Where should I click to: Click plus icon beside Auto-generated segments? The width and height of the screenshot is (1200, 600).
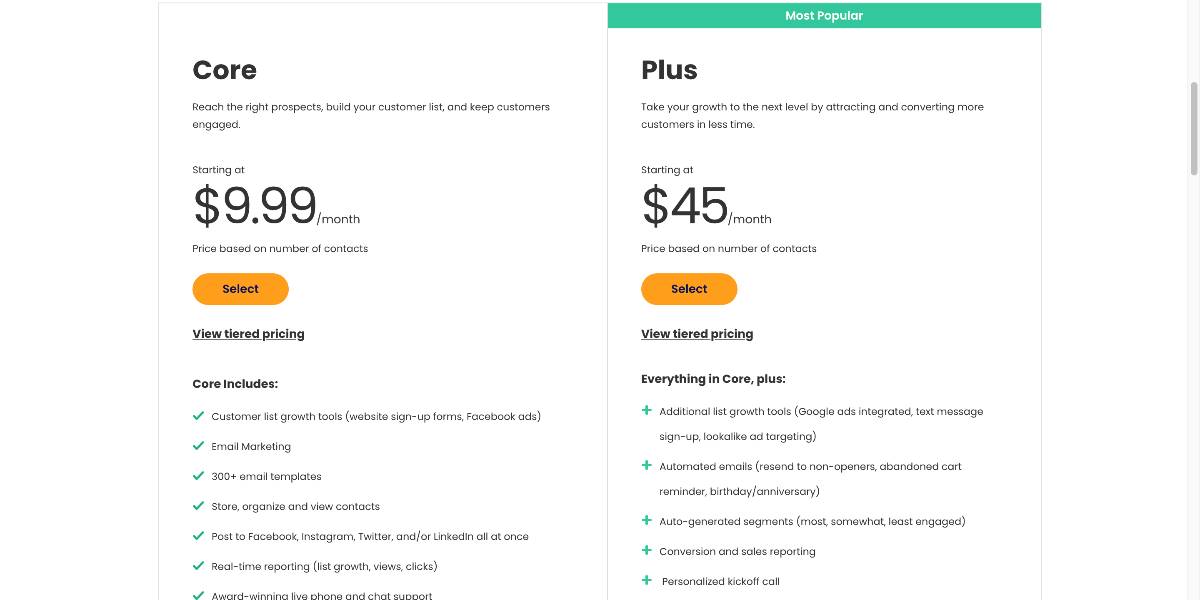coord(647,521)
